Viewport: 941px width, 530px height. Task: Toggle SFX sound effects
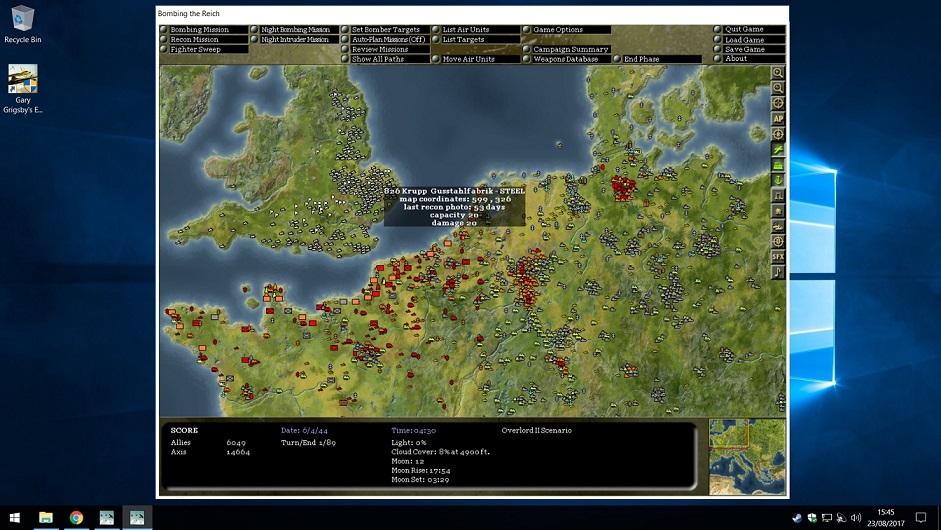(778, 257)
